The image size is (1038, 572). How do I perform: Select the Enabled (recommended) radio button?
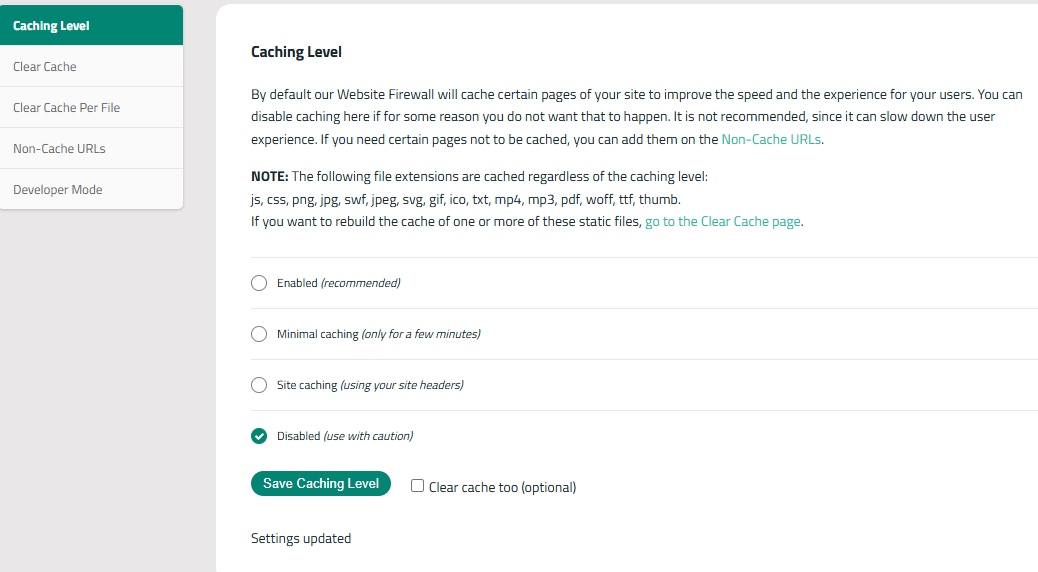click(x=259, y=283)
